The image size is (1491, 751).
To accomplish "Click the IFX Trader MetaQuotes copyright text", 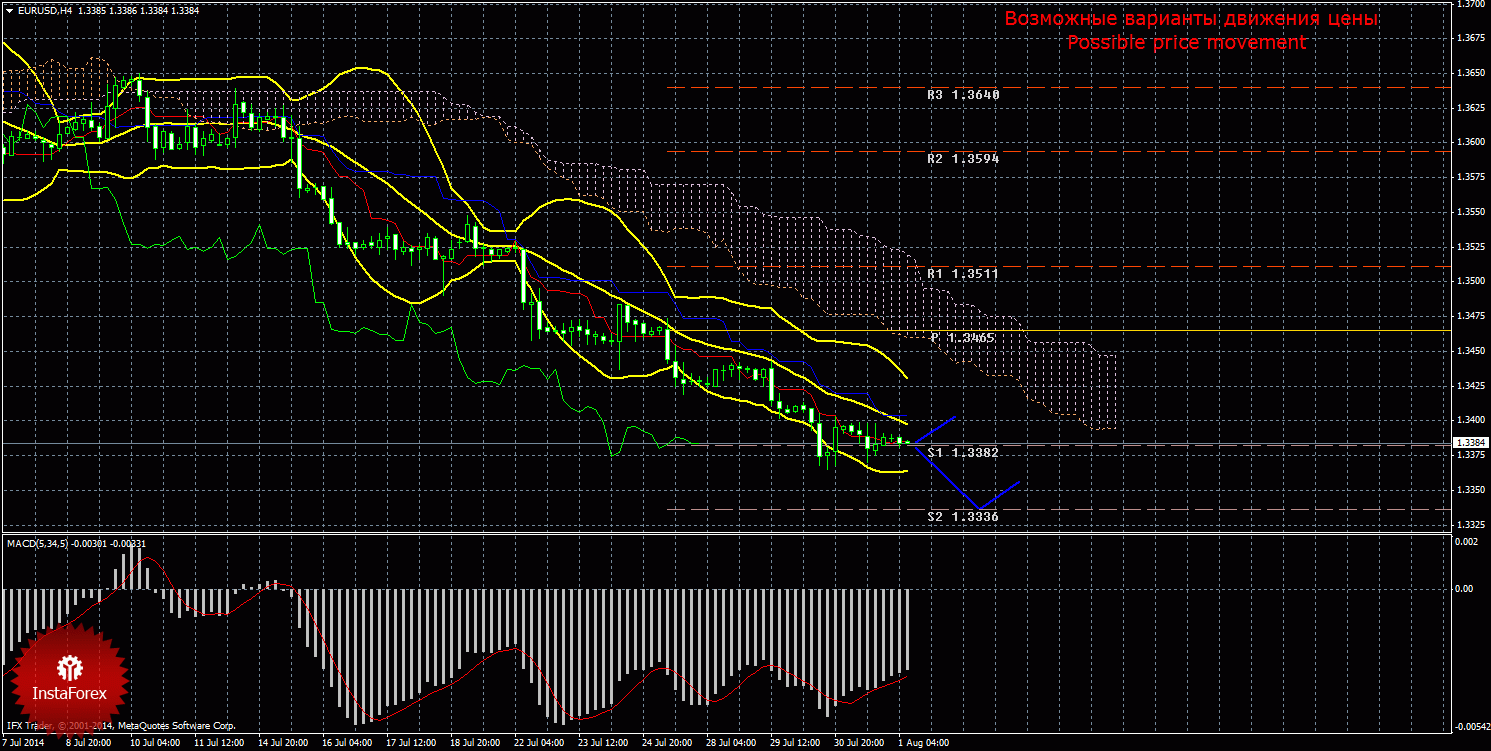I will (x=120, y=726).
